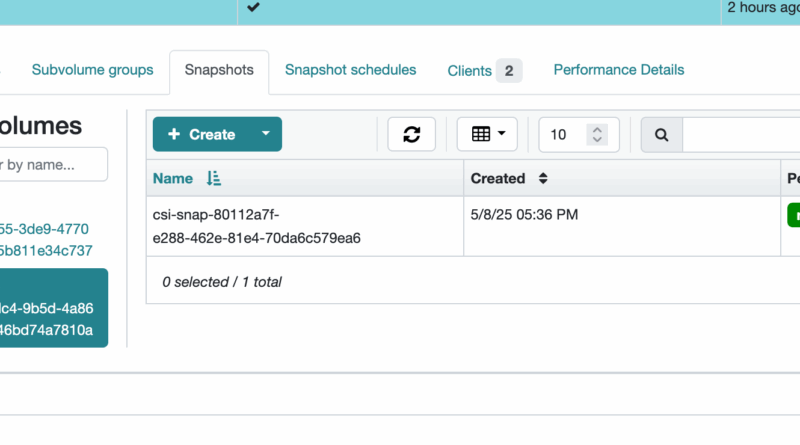Click the '0 selected / 1 total' footer text
The image size is (800, 445).
(x=222, y=282)
